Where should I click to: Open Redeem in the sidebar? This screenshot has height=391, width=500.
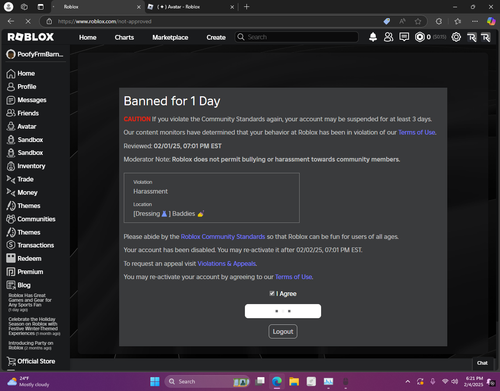[24, 258]
